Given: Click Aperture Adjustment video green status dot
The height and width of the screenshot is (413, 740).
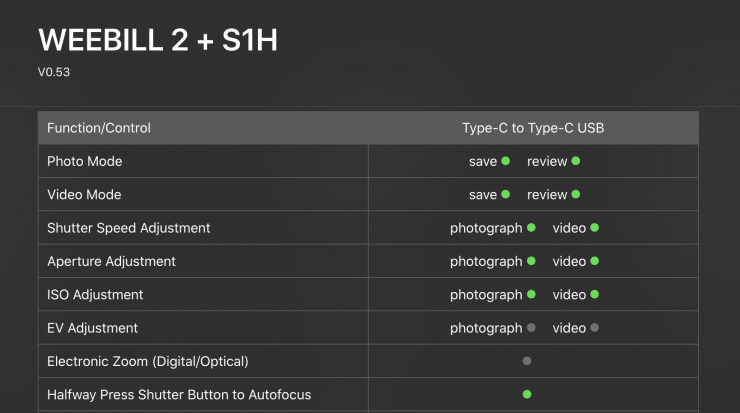Looking at the screenshot, I should [x=595, y=261].
